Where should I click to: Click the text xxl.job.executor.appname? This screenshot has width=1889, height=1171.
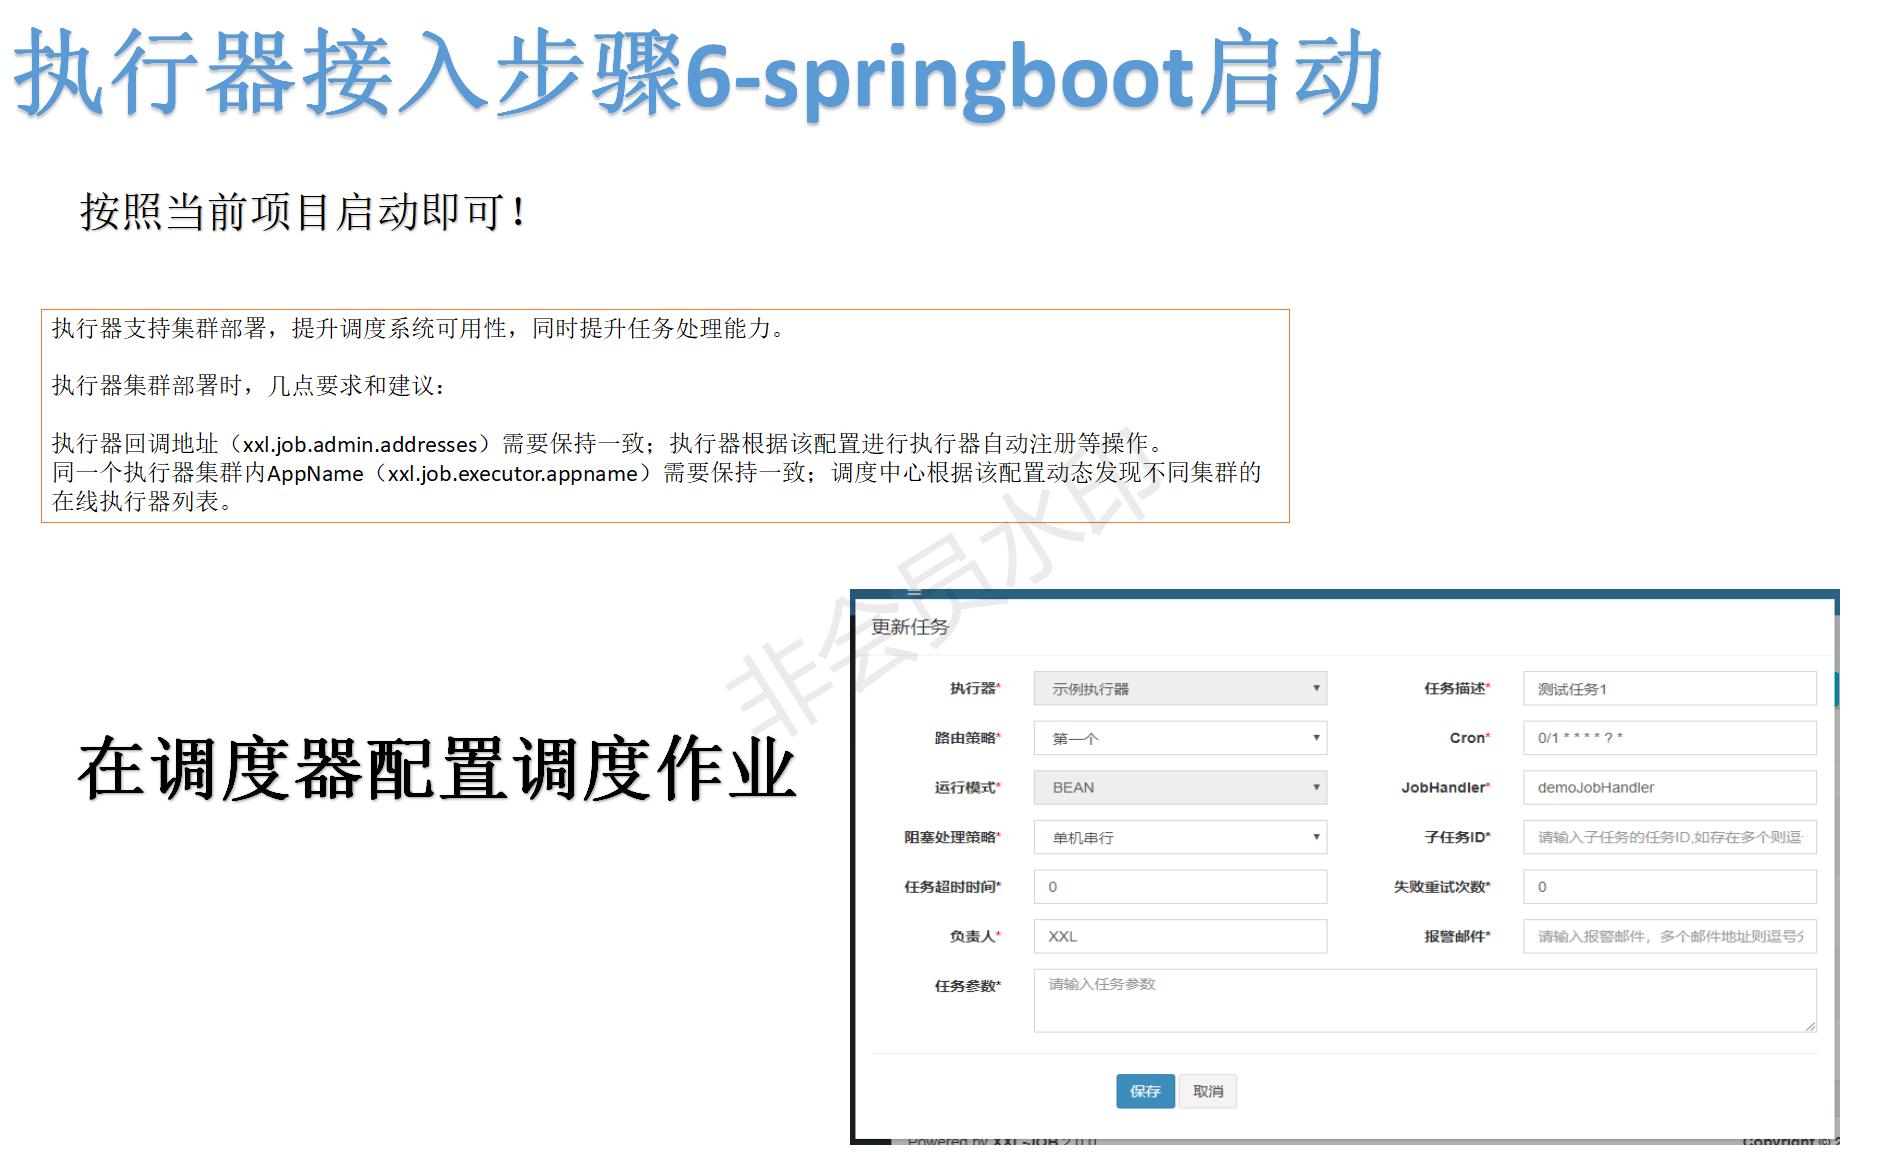point(512,473)
